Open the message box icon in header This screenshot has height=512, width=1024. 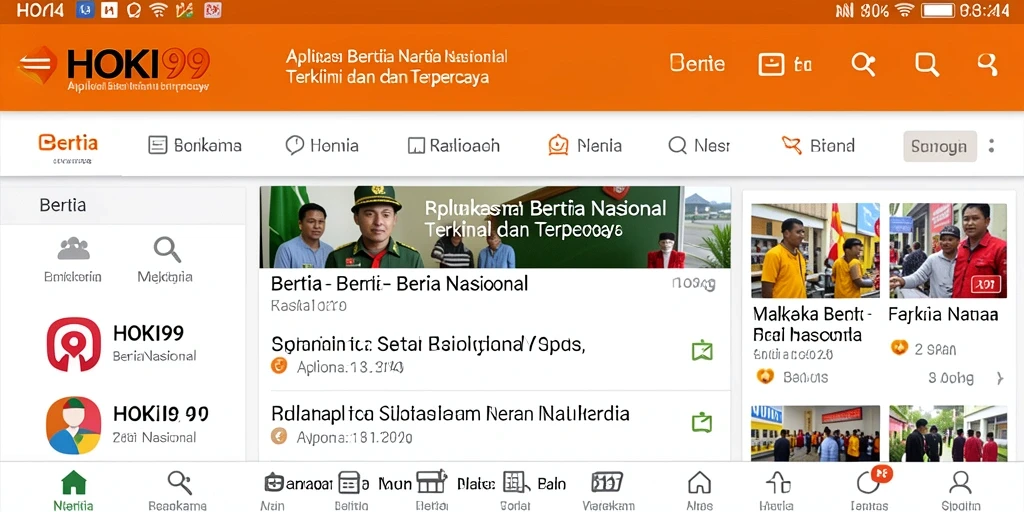pyautogui.click(x=771, y=64)
